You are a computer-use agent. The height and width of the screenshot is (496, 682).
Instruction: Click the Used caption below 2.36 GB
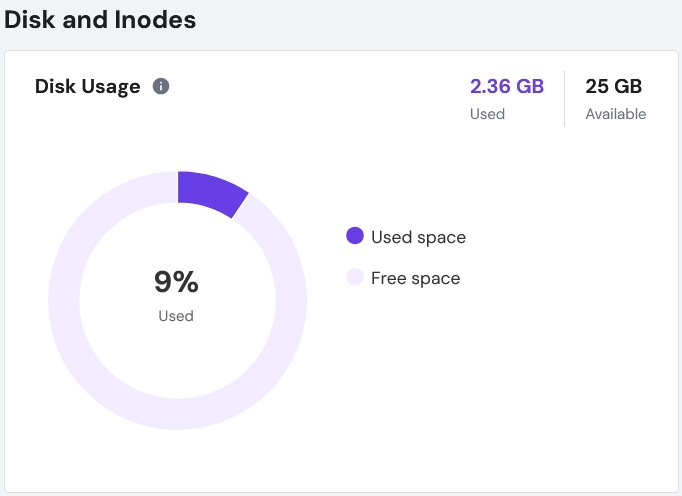[487, 114]
